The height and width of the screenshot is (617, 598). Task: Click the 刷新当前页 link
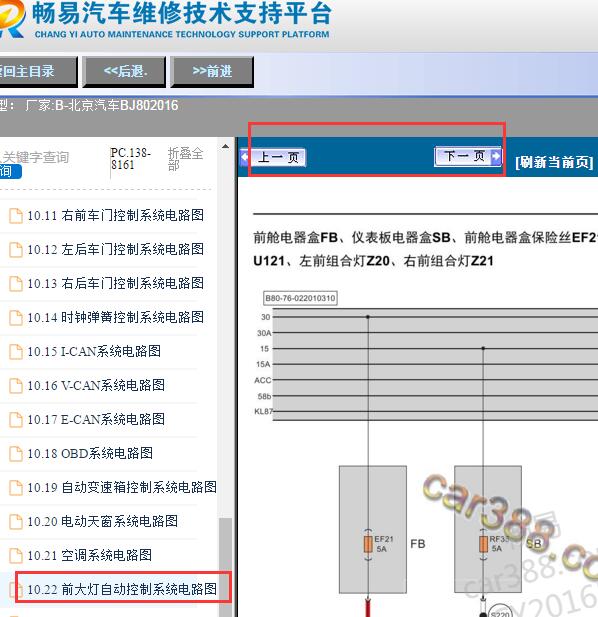[x=554, y=162]
